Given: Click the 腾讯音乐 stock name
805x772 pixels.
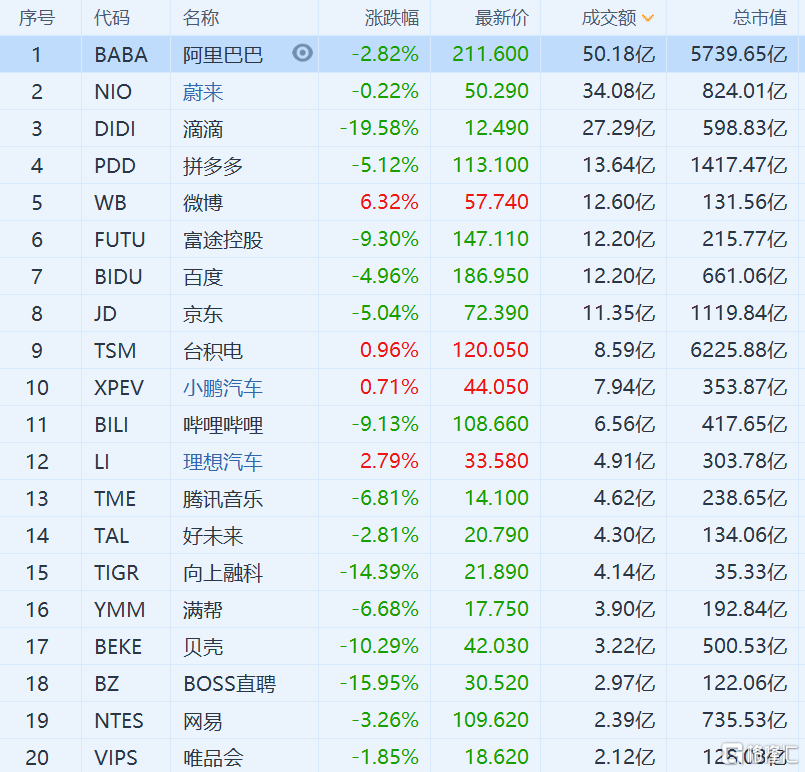Looking at the screenshot, I should tap(223, 498).
